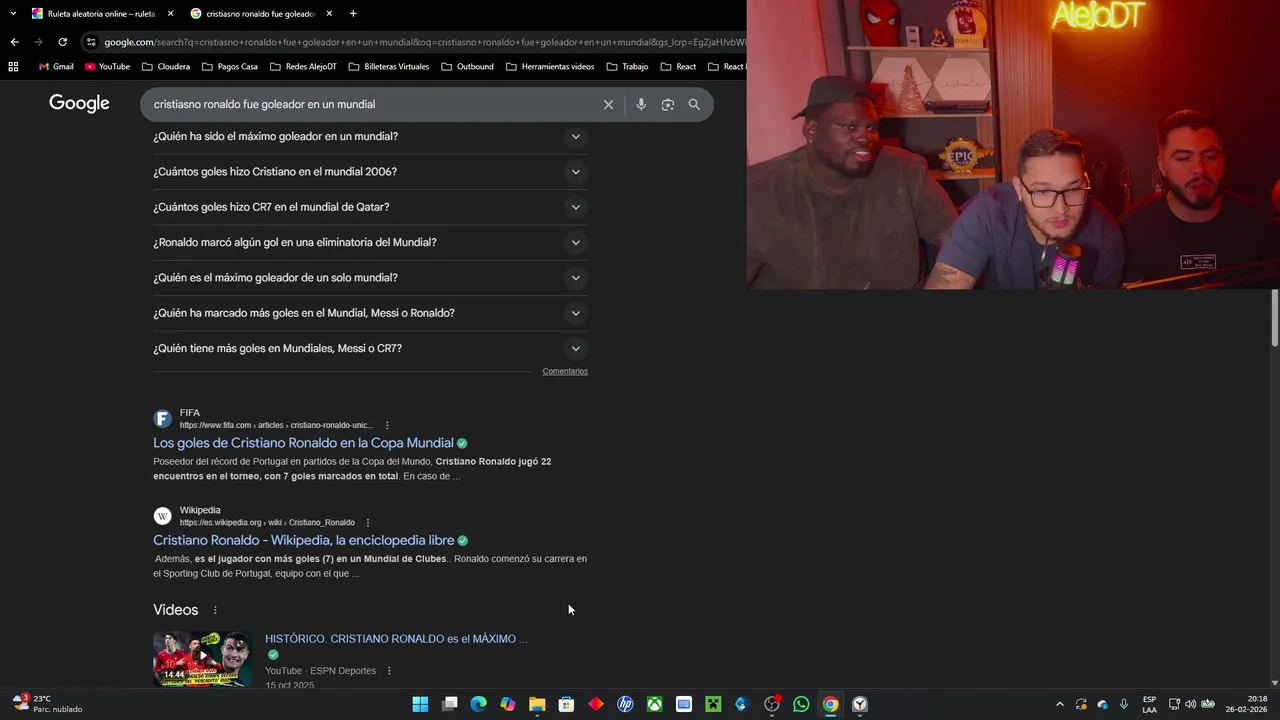Open Copilot from the taskbar

pyautogui.click(x=508, y=704)
